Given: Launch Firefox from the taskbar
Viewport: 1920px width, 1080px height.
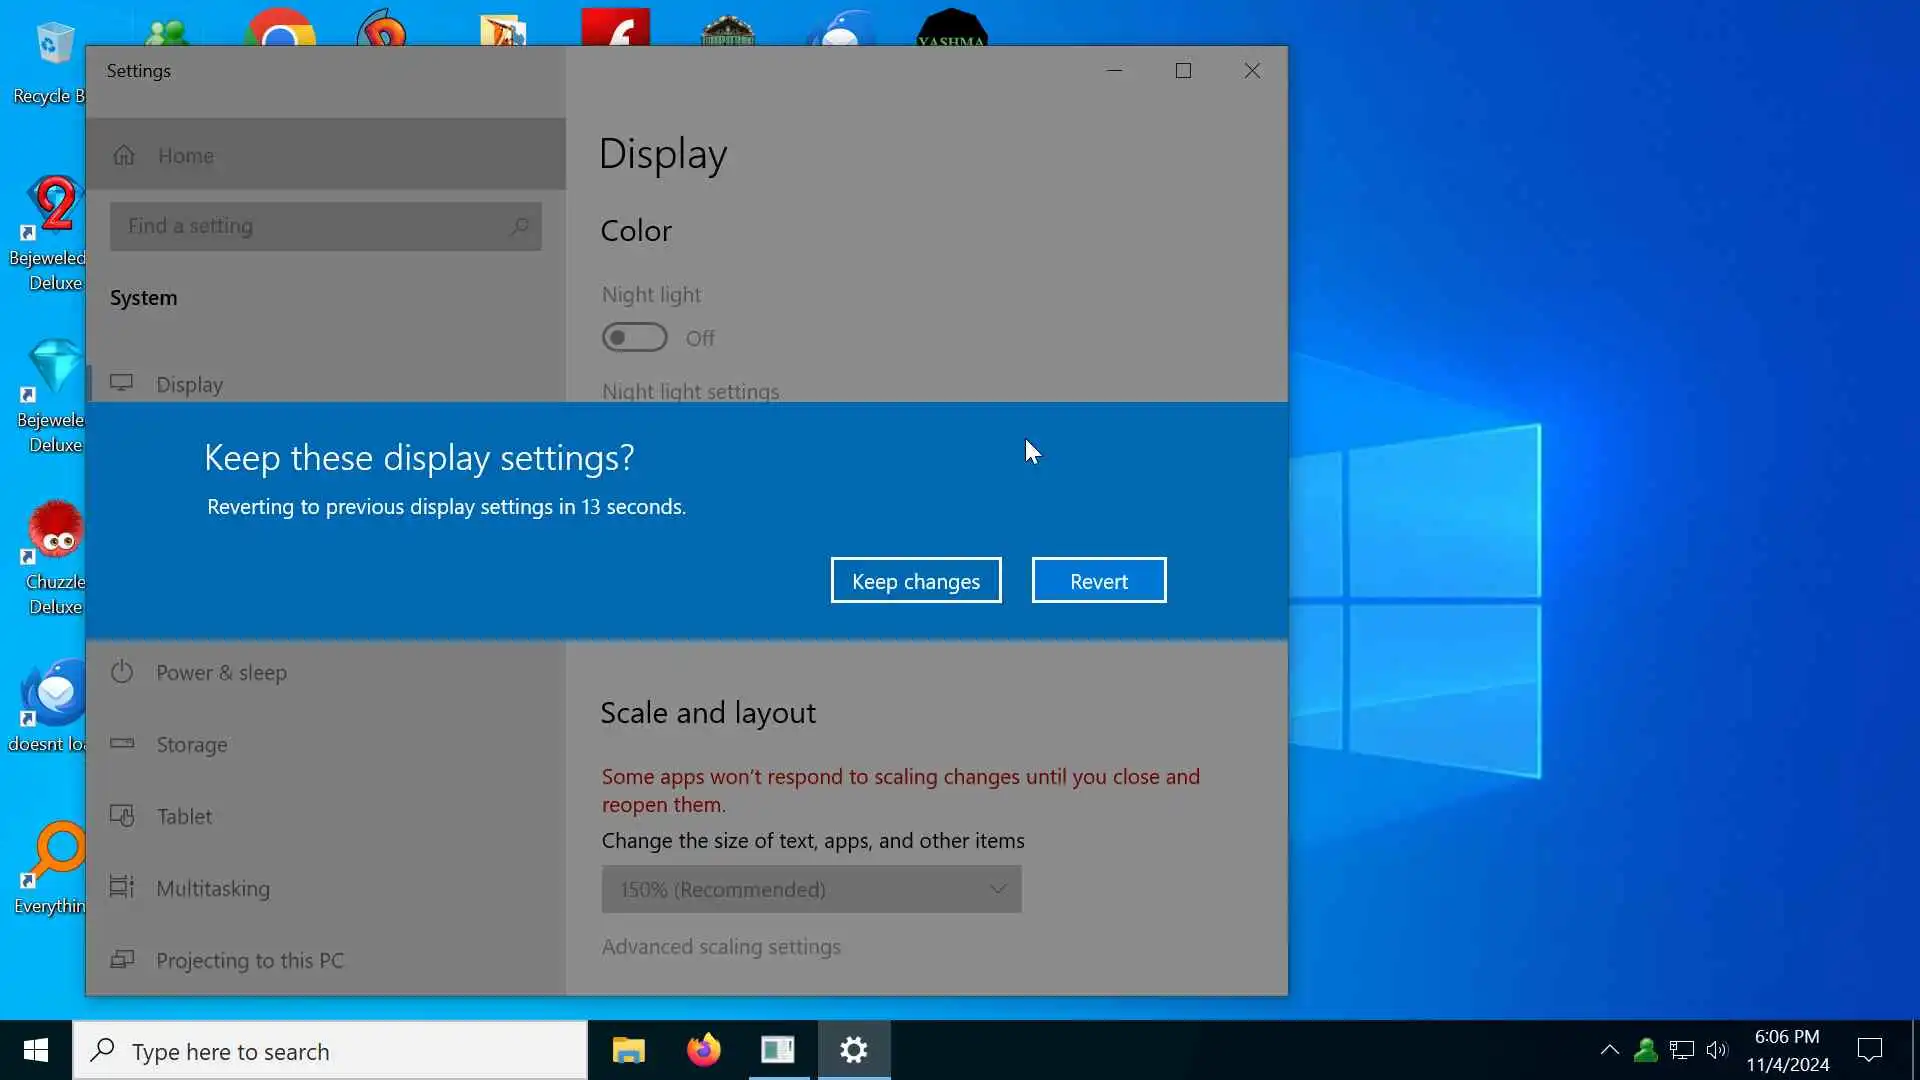Looking at the screenshot, I should coord(703,1050).
